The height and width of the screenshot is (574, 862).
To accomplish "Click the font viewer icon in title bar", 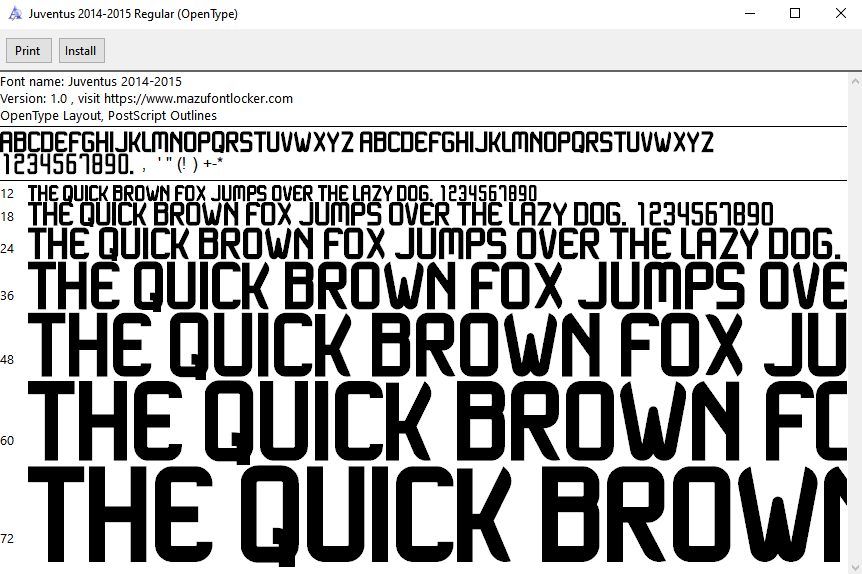I will coord(15,14).
